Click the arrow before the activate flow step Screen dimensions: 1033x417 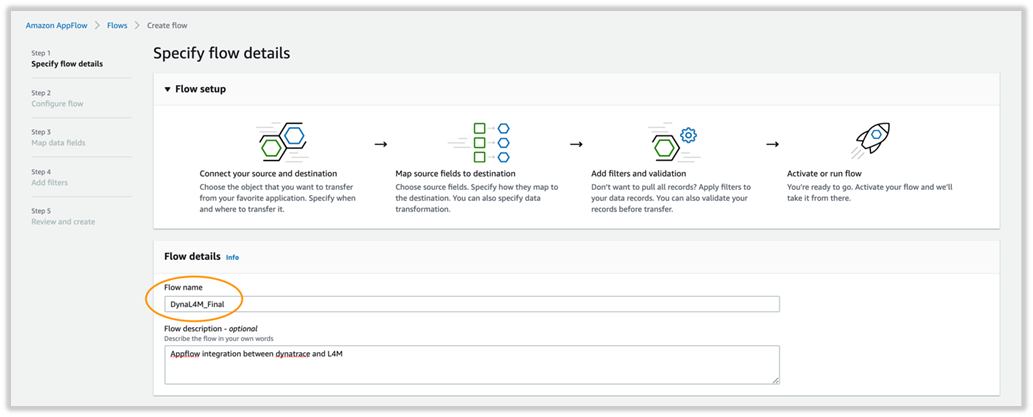773,144
